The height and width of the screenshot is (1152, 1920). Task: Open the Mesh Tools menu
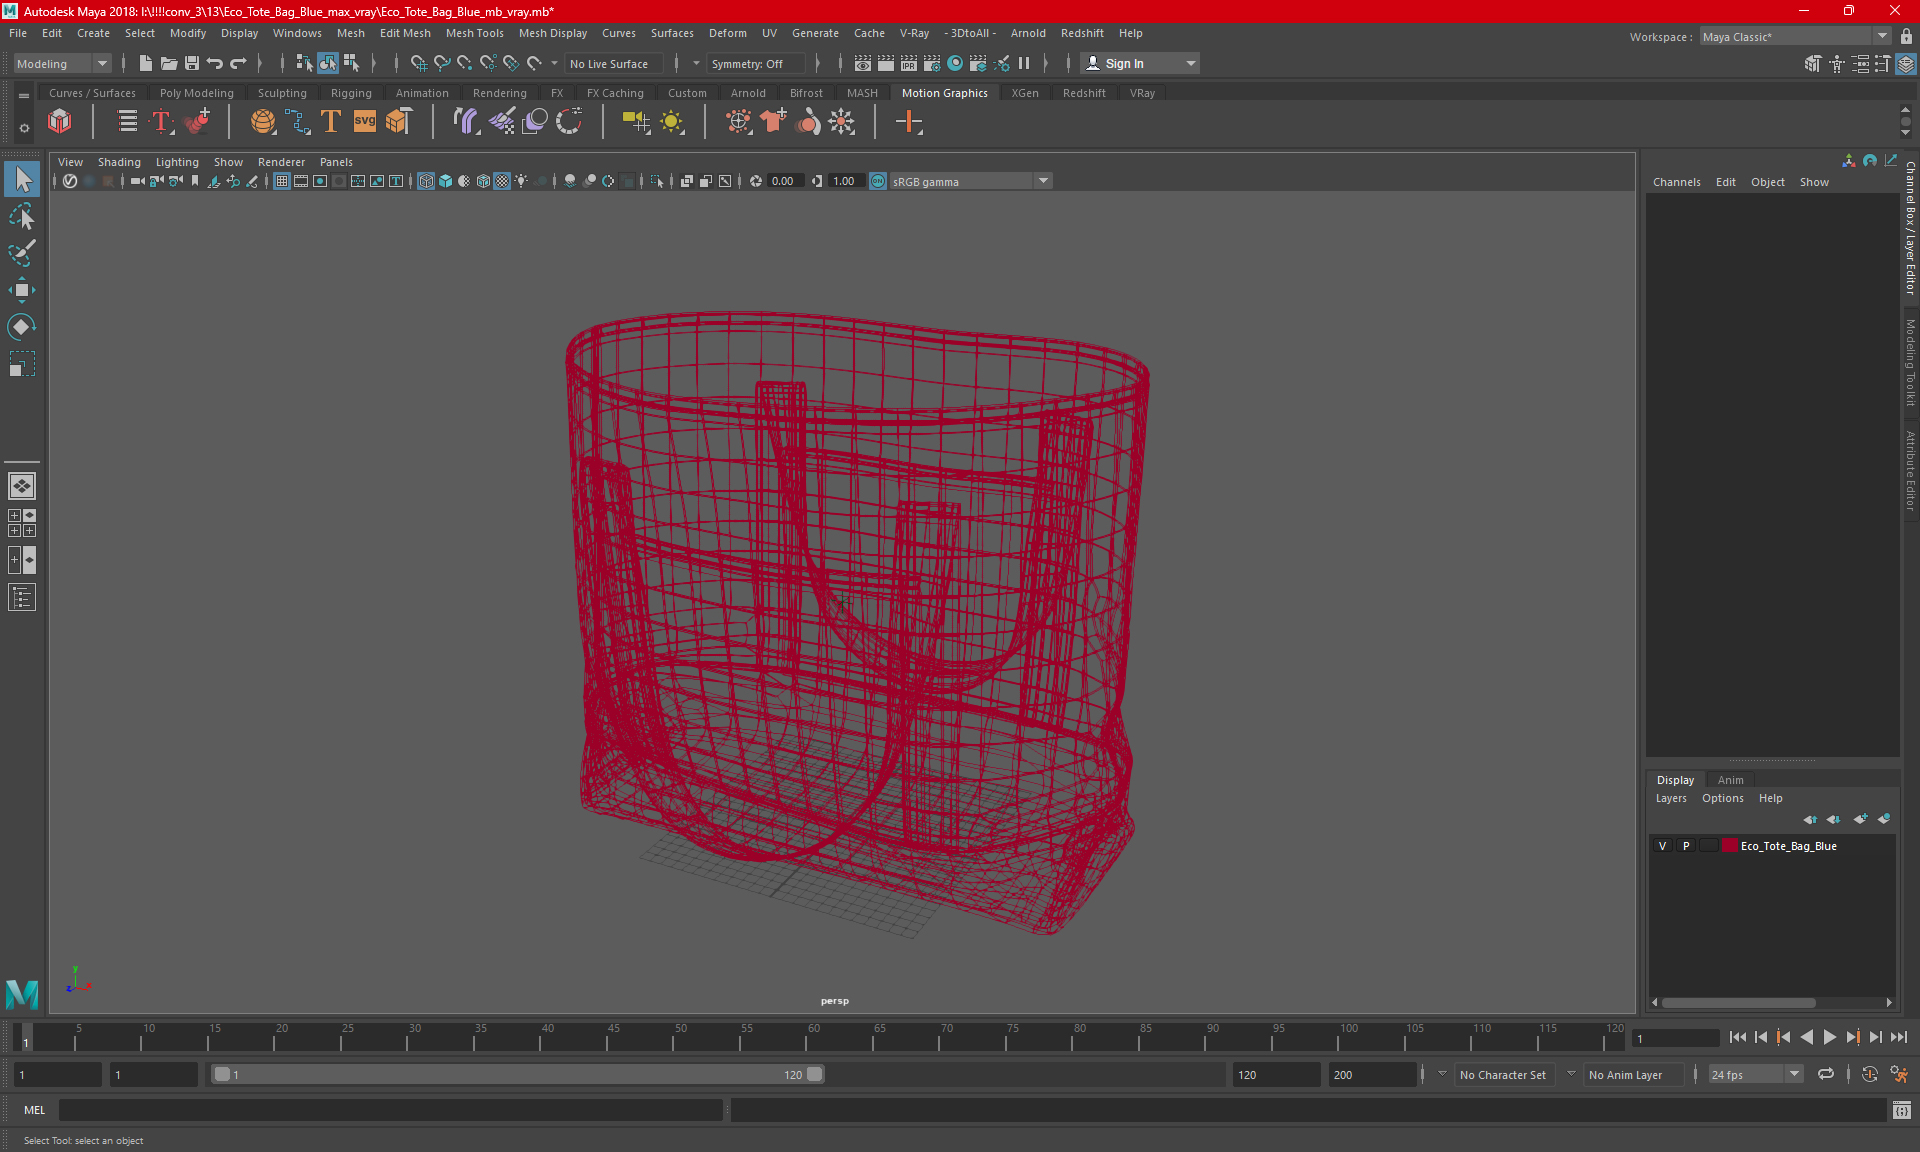pos(474,33)
